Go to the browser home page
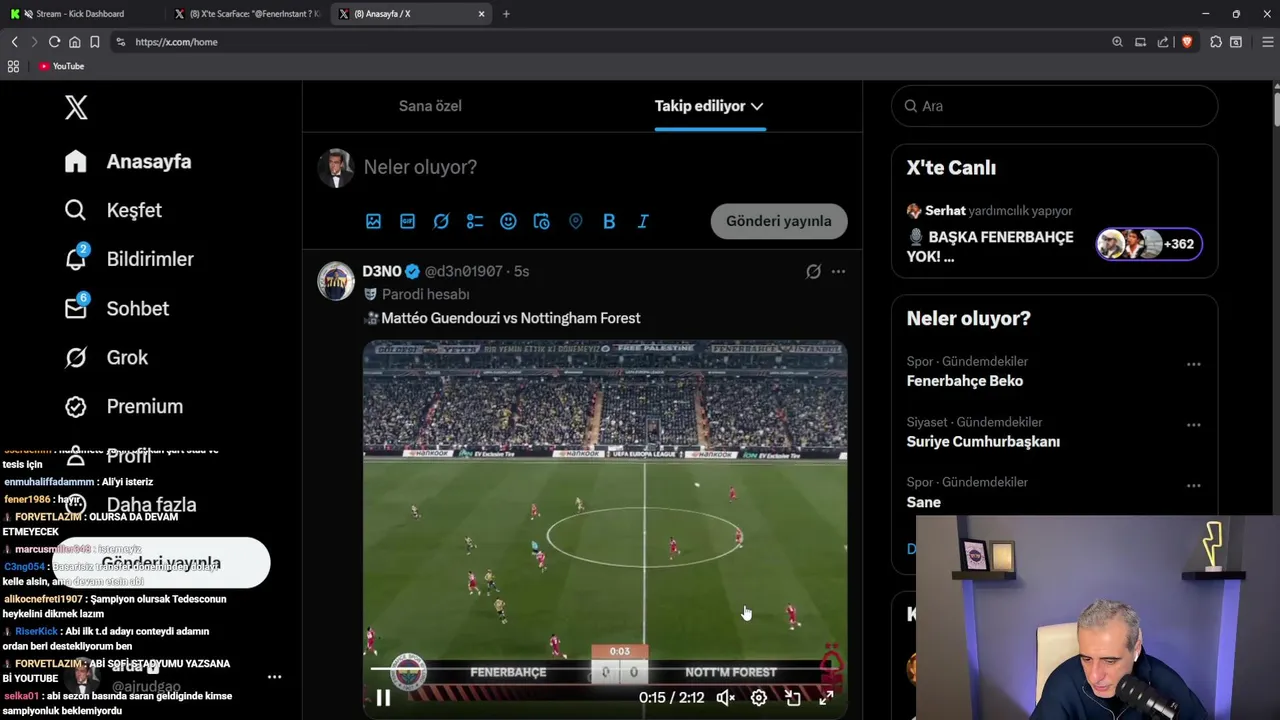 74,42
